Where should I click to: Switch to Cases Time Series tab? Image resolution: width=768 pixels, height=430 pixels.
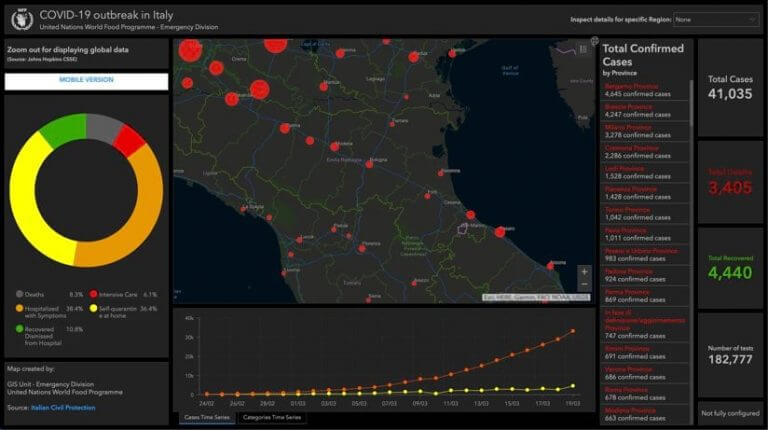pos(207,418)
